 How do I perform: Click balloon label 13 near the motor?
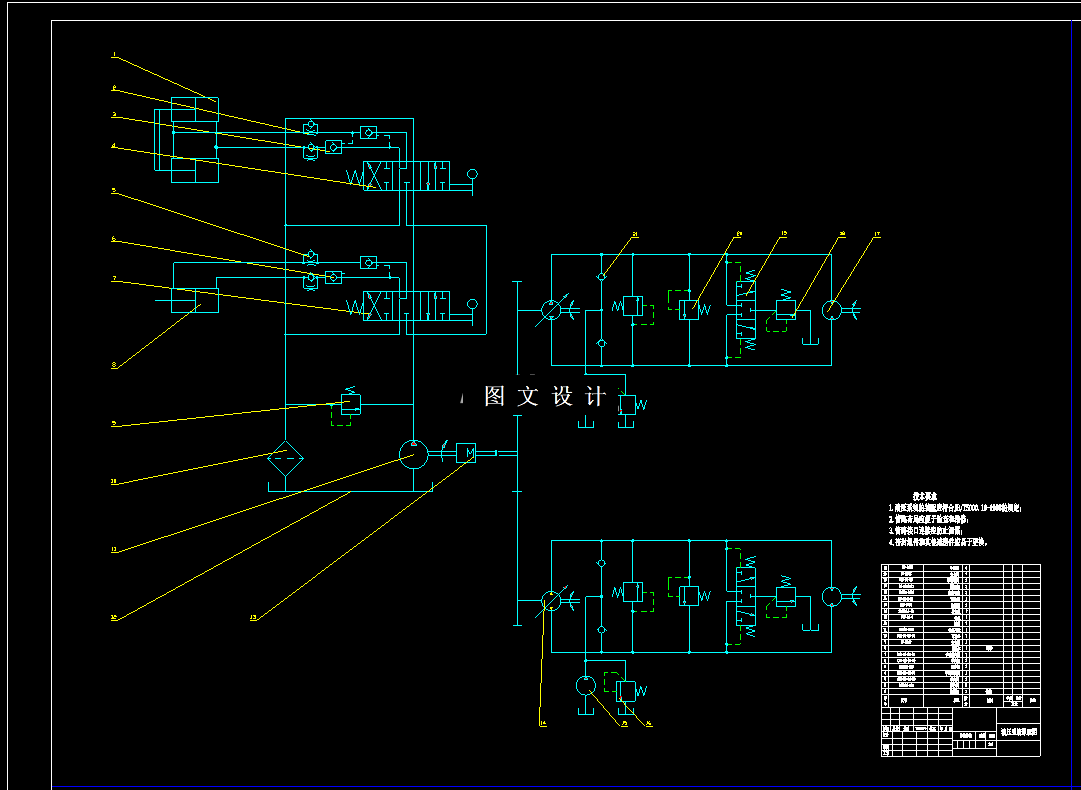253,616
